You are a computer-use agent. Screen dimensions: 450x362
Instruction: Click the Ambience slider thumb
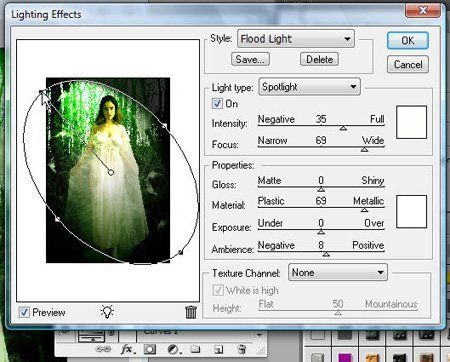[326, 254]
